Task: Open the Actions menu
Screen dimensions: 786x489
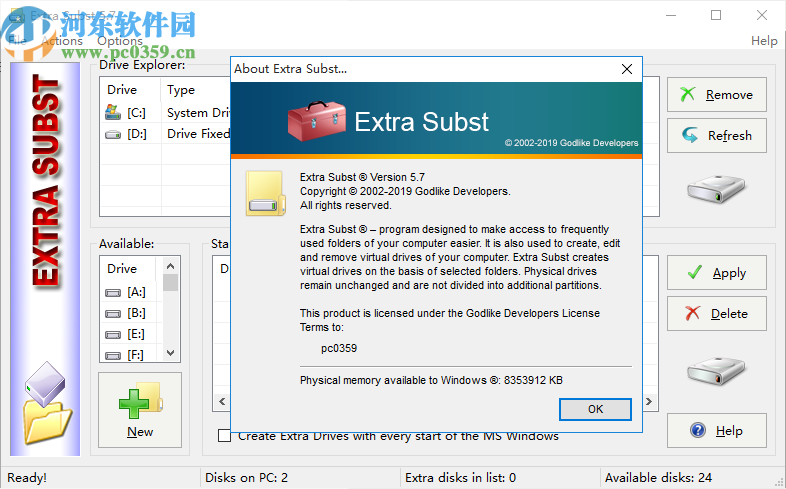Action: click(x=62, y=41)
